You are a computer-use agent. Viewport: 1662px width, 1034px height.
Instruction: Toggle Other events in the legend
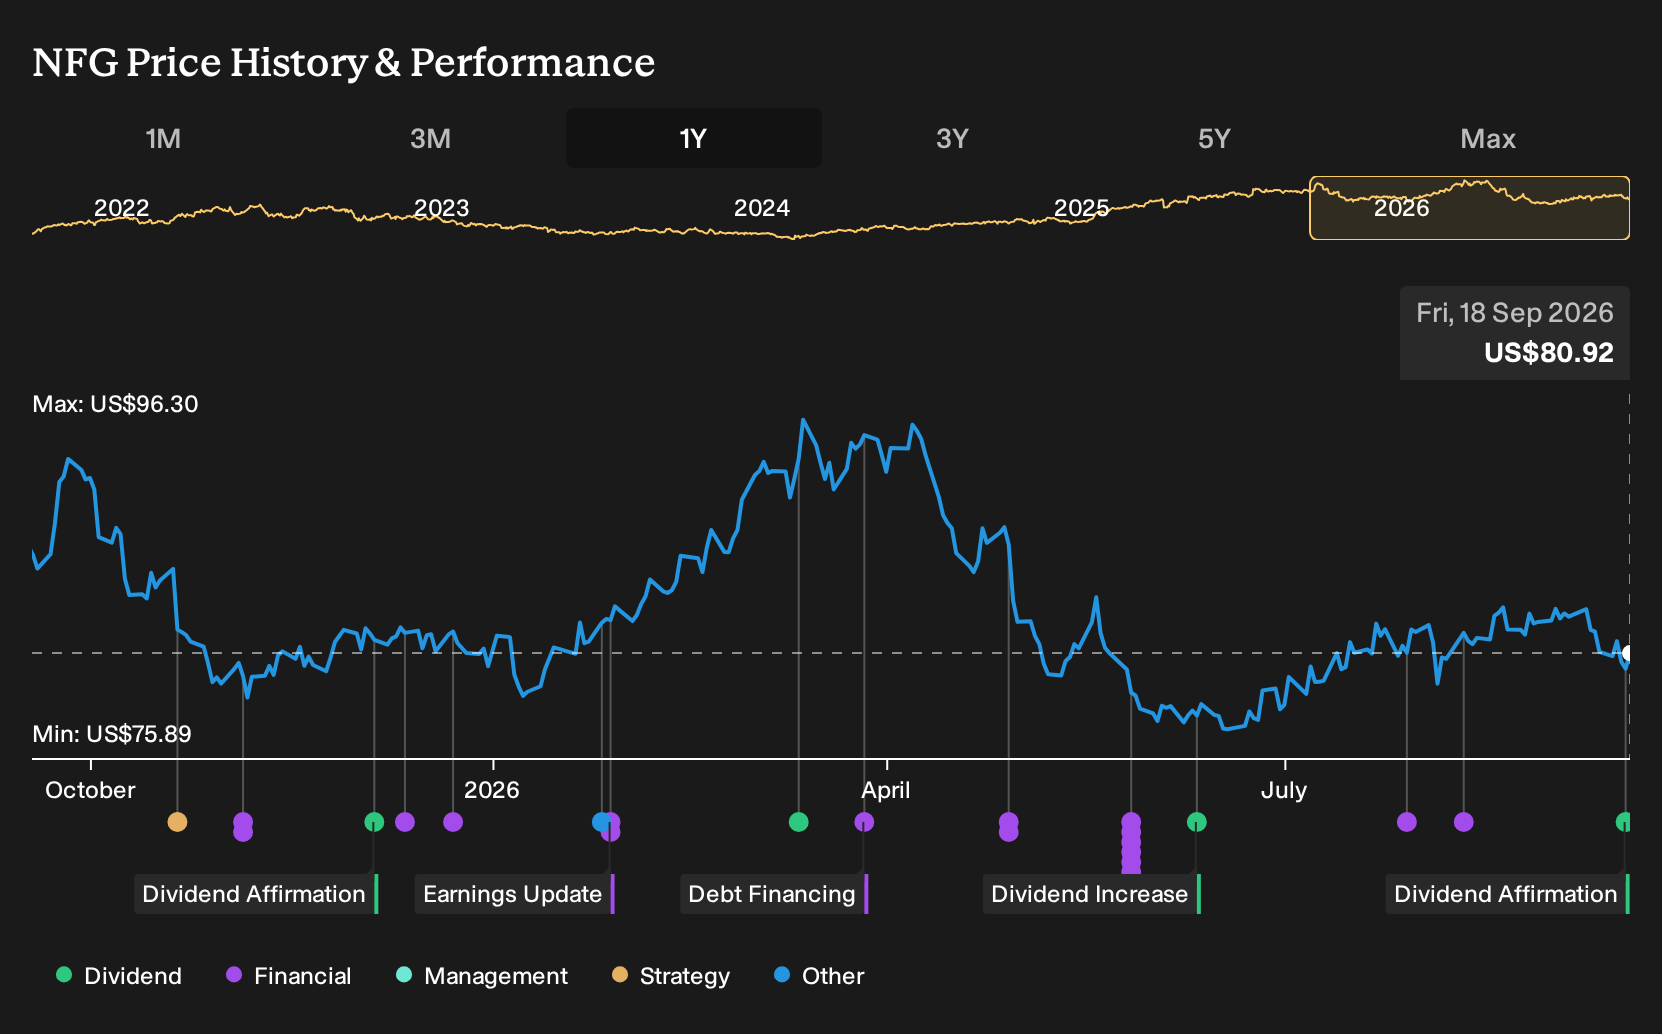pos(818,976)
